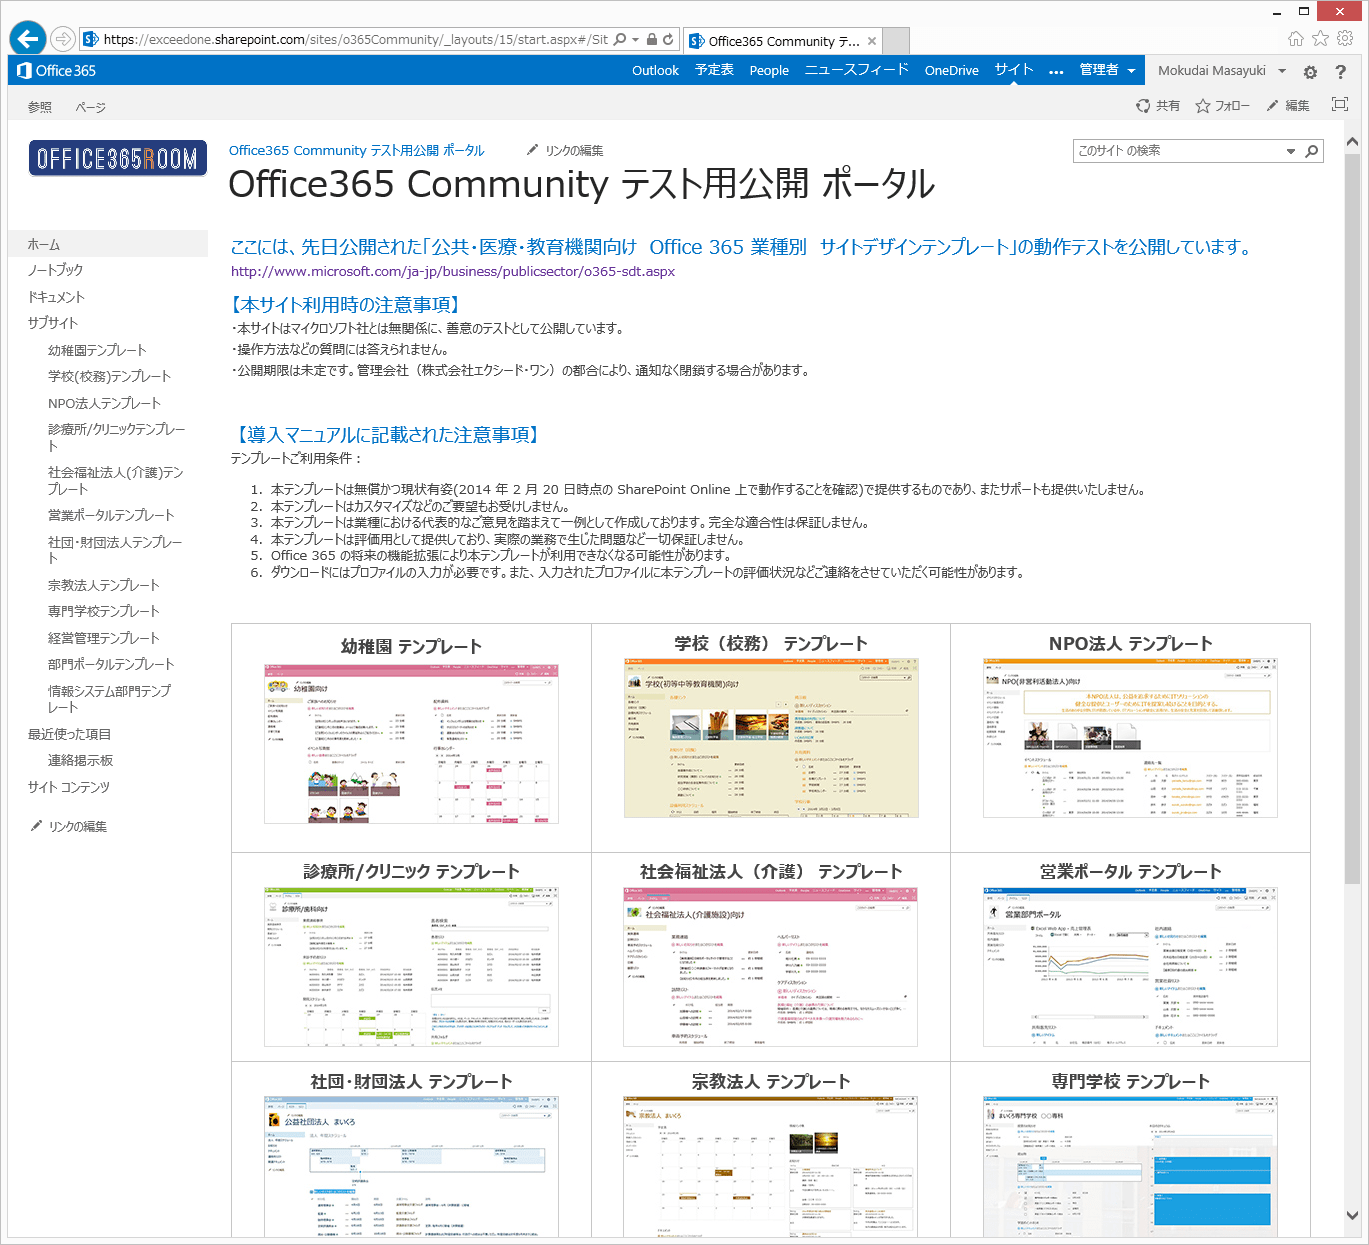Click the 社会福祉法人(介護) テンプレート thumbnail

tap(770, 967)
